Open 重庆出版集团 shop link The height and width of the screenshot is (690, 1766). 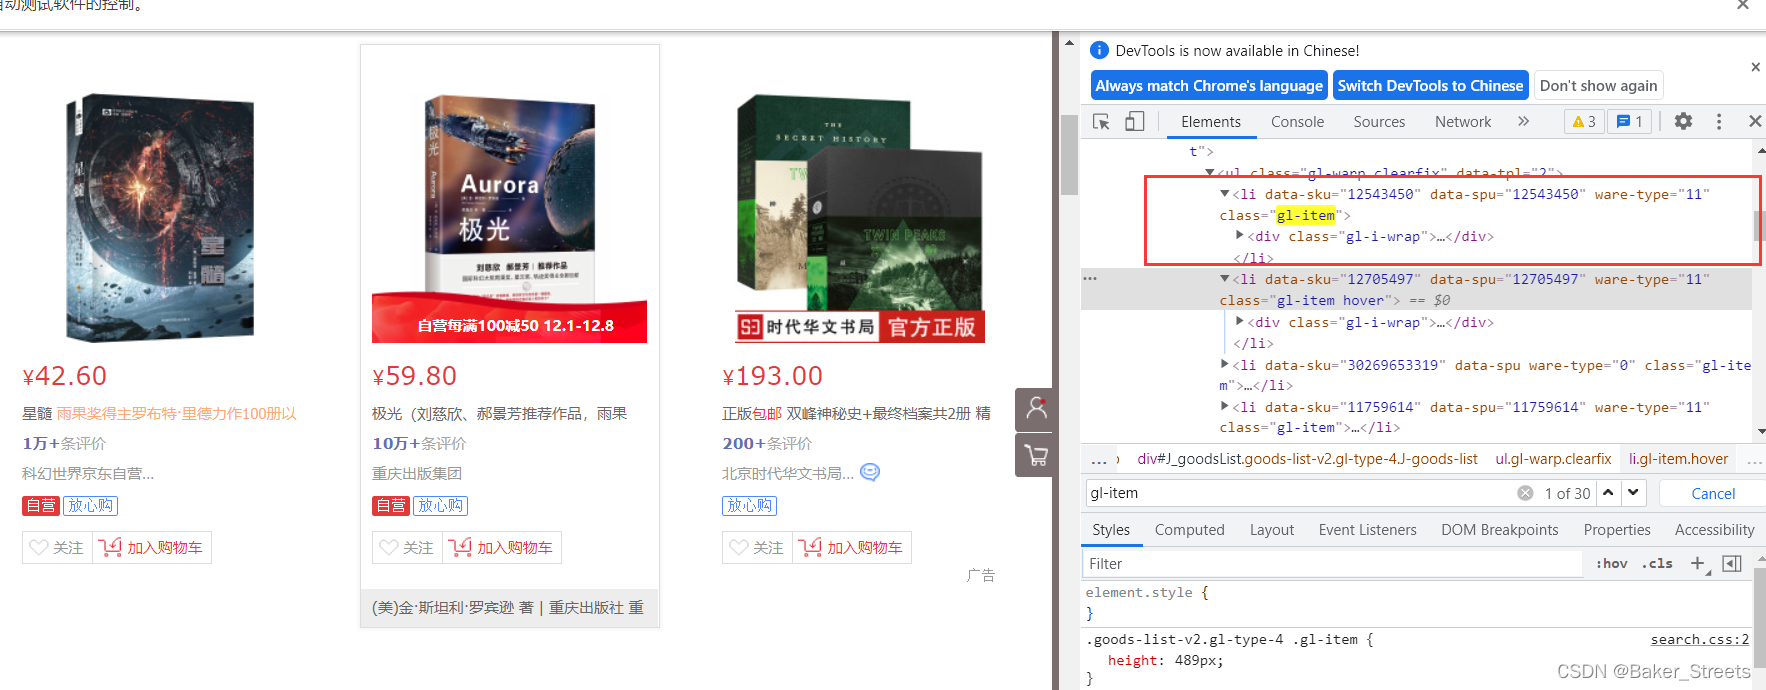[x=417, y=473]
